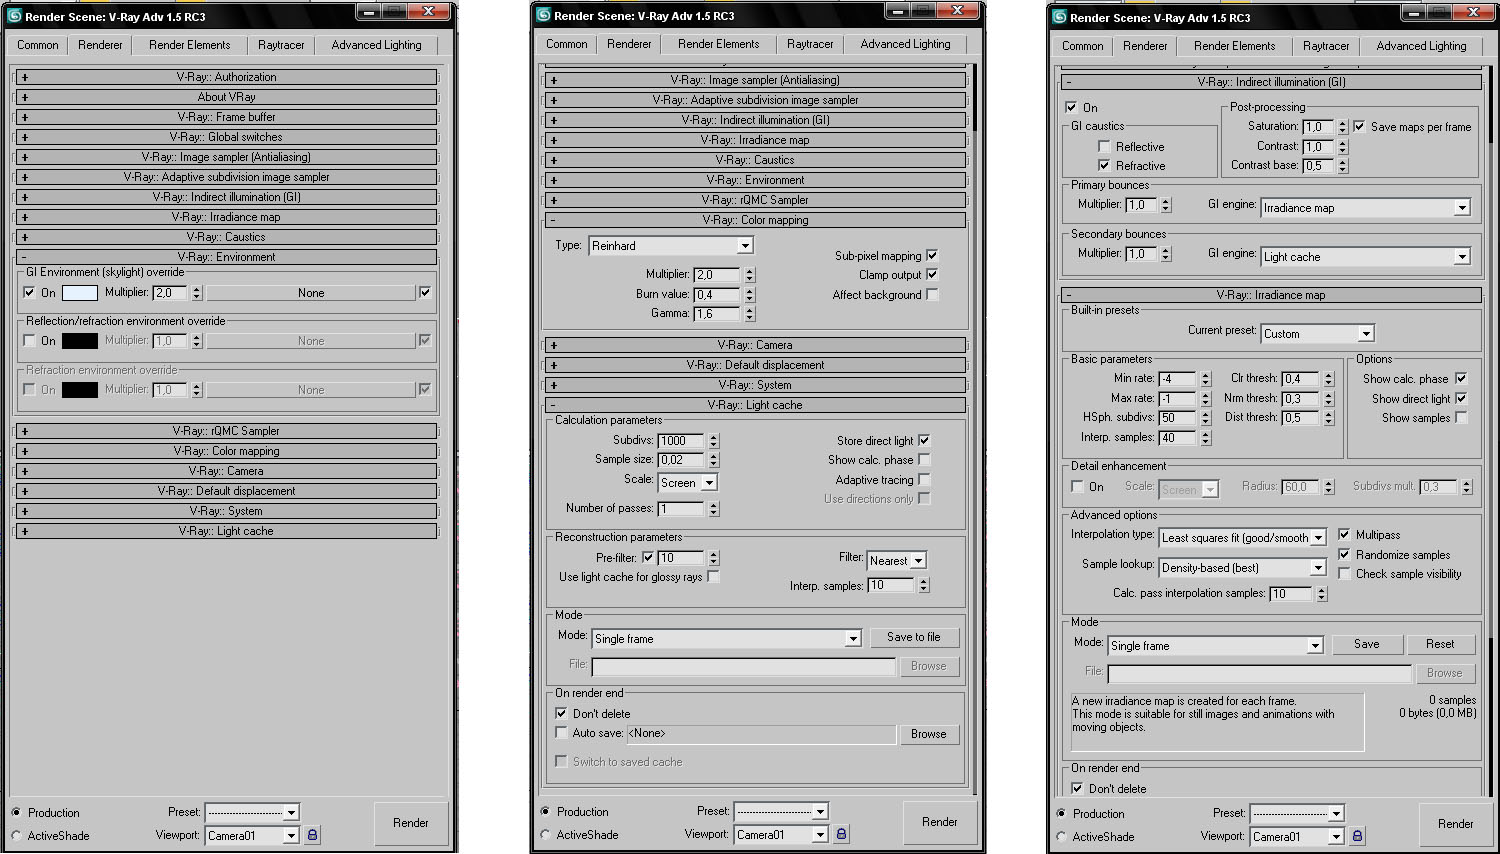Open Viewport Camera01 dropdown in left window
This screenshot has width=1500, height=854.
252,836
